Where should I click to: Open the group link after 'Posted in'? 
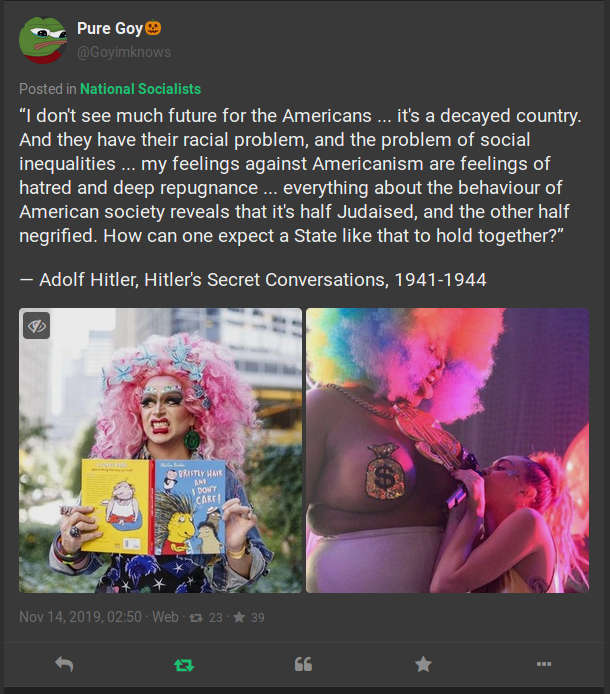pos(140,89)
